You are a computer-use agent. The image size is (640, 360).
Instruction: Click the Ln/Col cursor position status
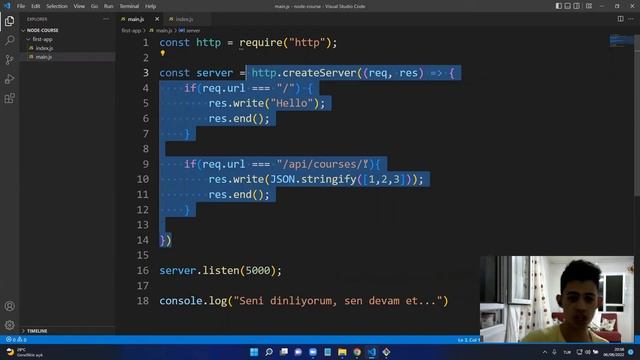[468, 340]
